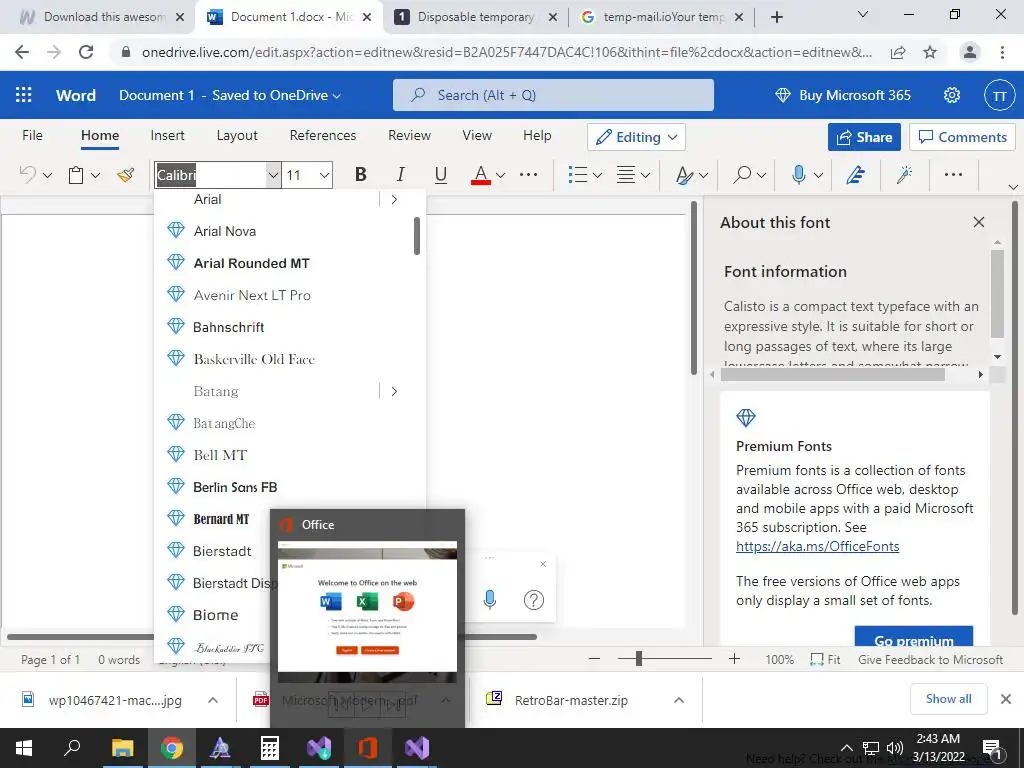Open the Word app launcher grid
Image resolution: width=1024 pixels, height=768 pixels.
pyautogui.click(x=24, y=95)
